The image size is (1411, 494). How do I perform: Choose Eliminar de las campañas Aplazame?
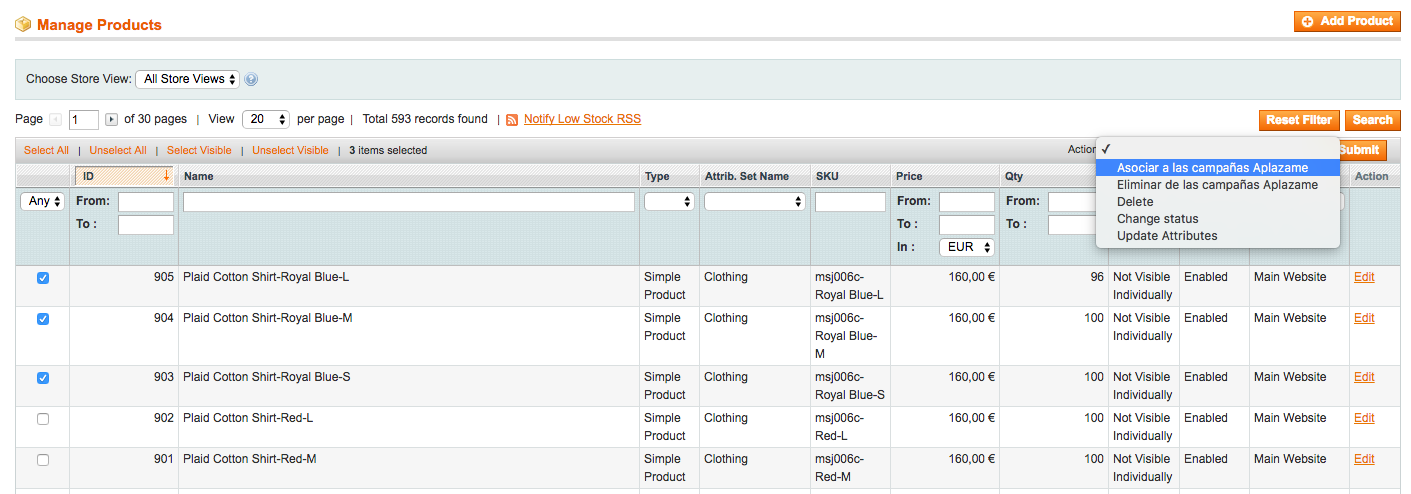pyautogui.click(x=1217, y=185)
